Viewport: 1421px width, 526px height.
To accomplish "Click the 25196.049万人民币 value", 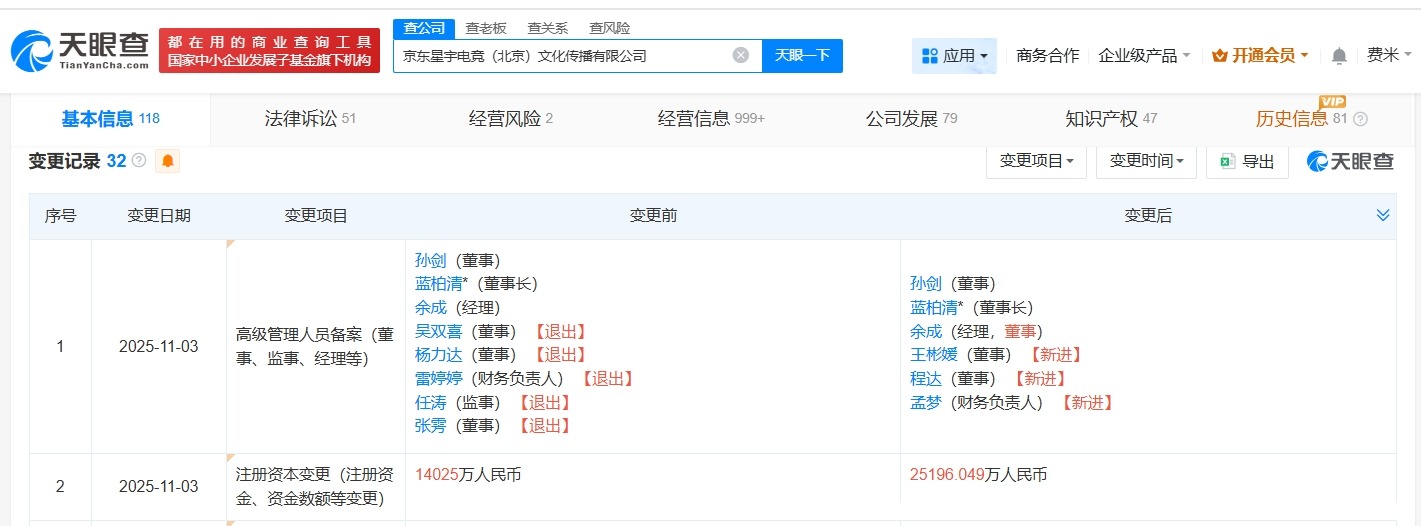I will click(x=978, y=475).
